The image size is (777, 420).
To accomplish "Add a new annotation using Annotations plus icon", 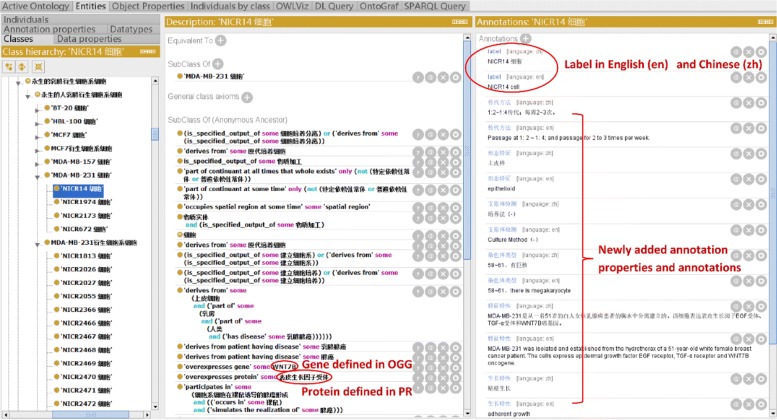I will click(x=527, y=40).
